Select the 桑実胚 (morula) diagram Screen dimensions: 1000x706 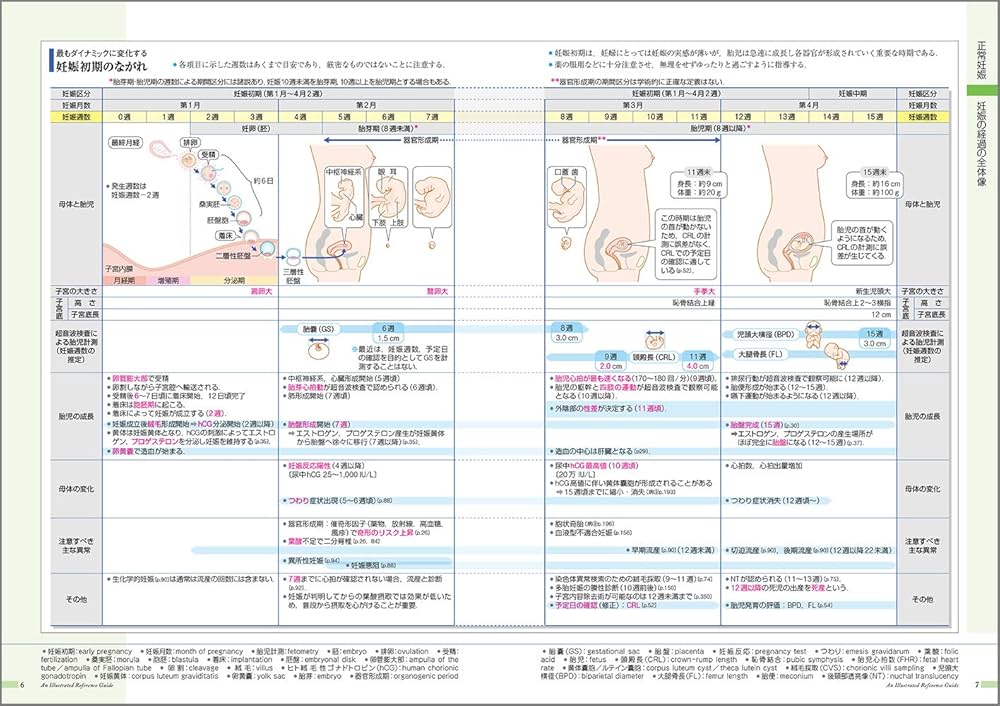[x=234, y=202]
